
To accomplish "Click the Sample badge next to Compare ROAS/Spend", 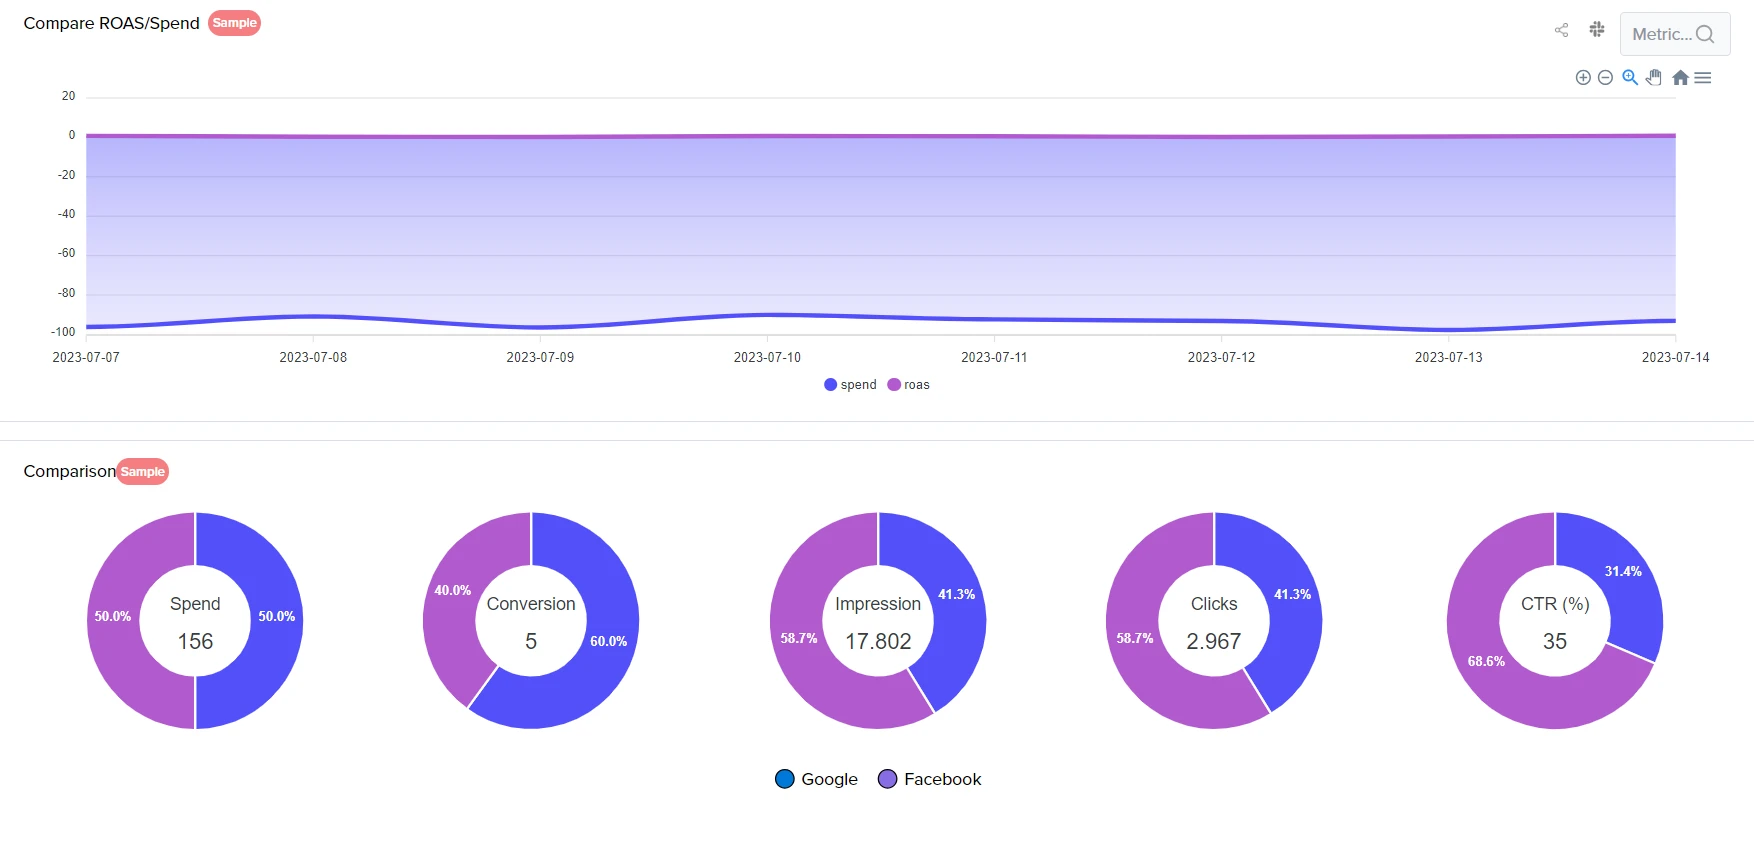I will pos(235,23).
